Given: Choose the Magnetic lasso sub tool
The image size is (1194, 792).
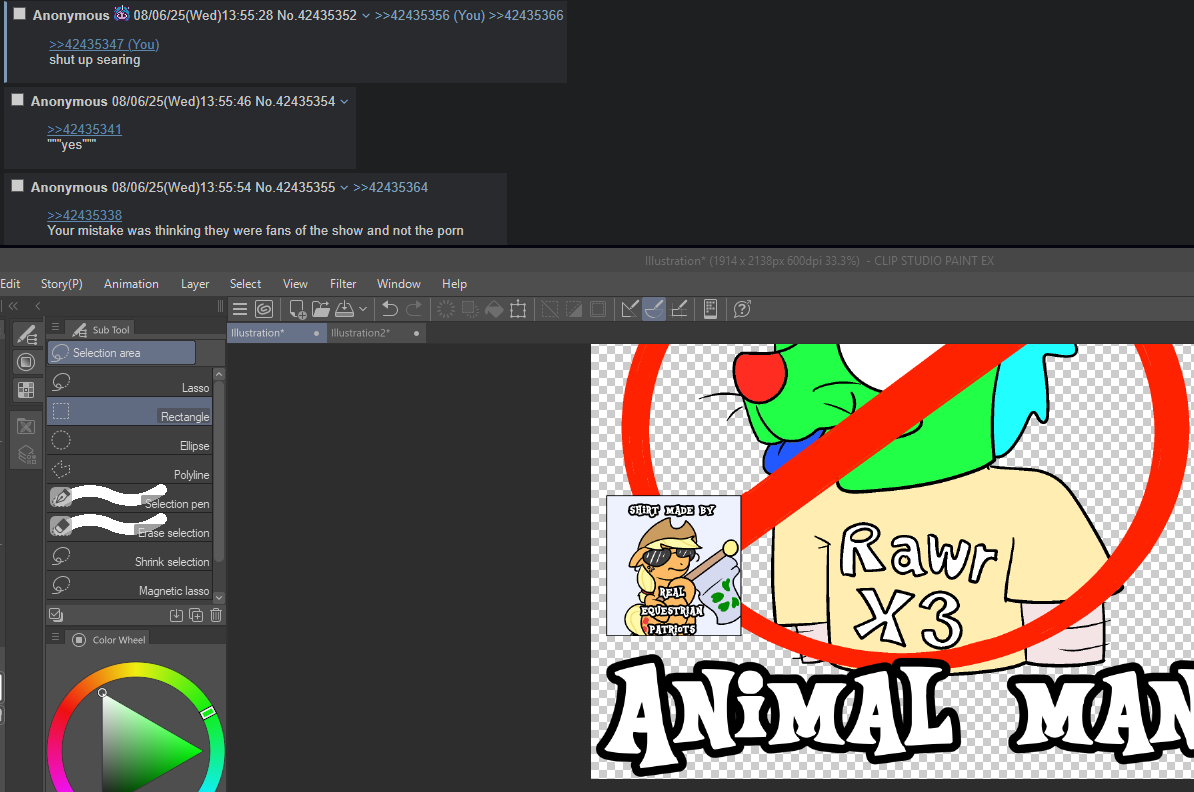Looking at the screenshot, I should [129, 585].
